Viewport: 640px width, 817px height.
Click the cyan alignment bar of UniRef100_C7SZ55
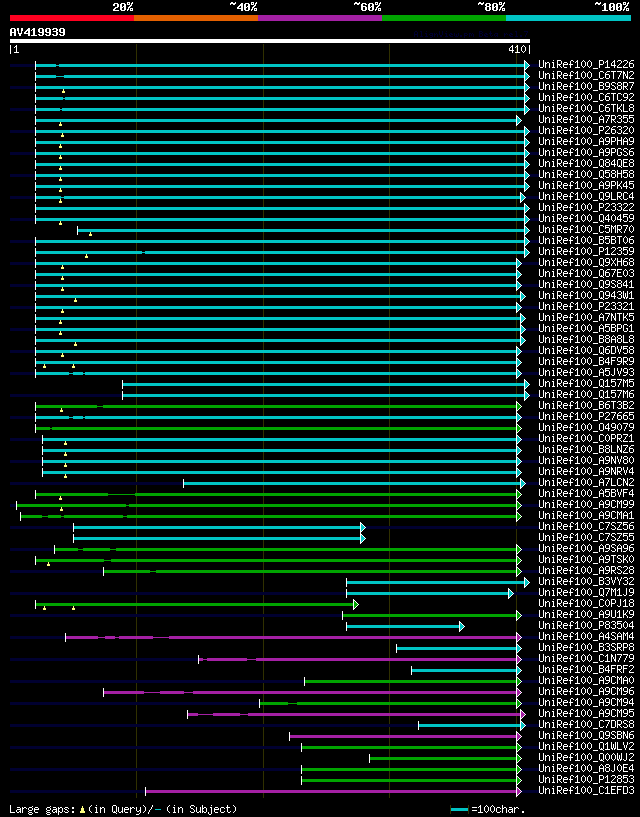click(x=217, y=538)
